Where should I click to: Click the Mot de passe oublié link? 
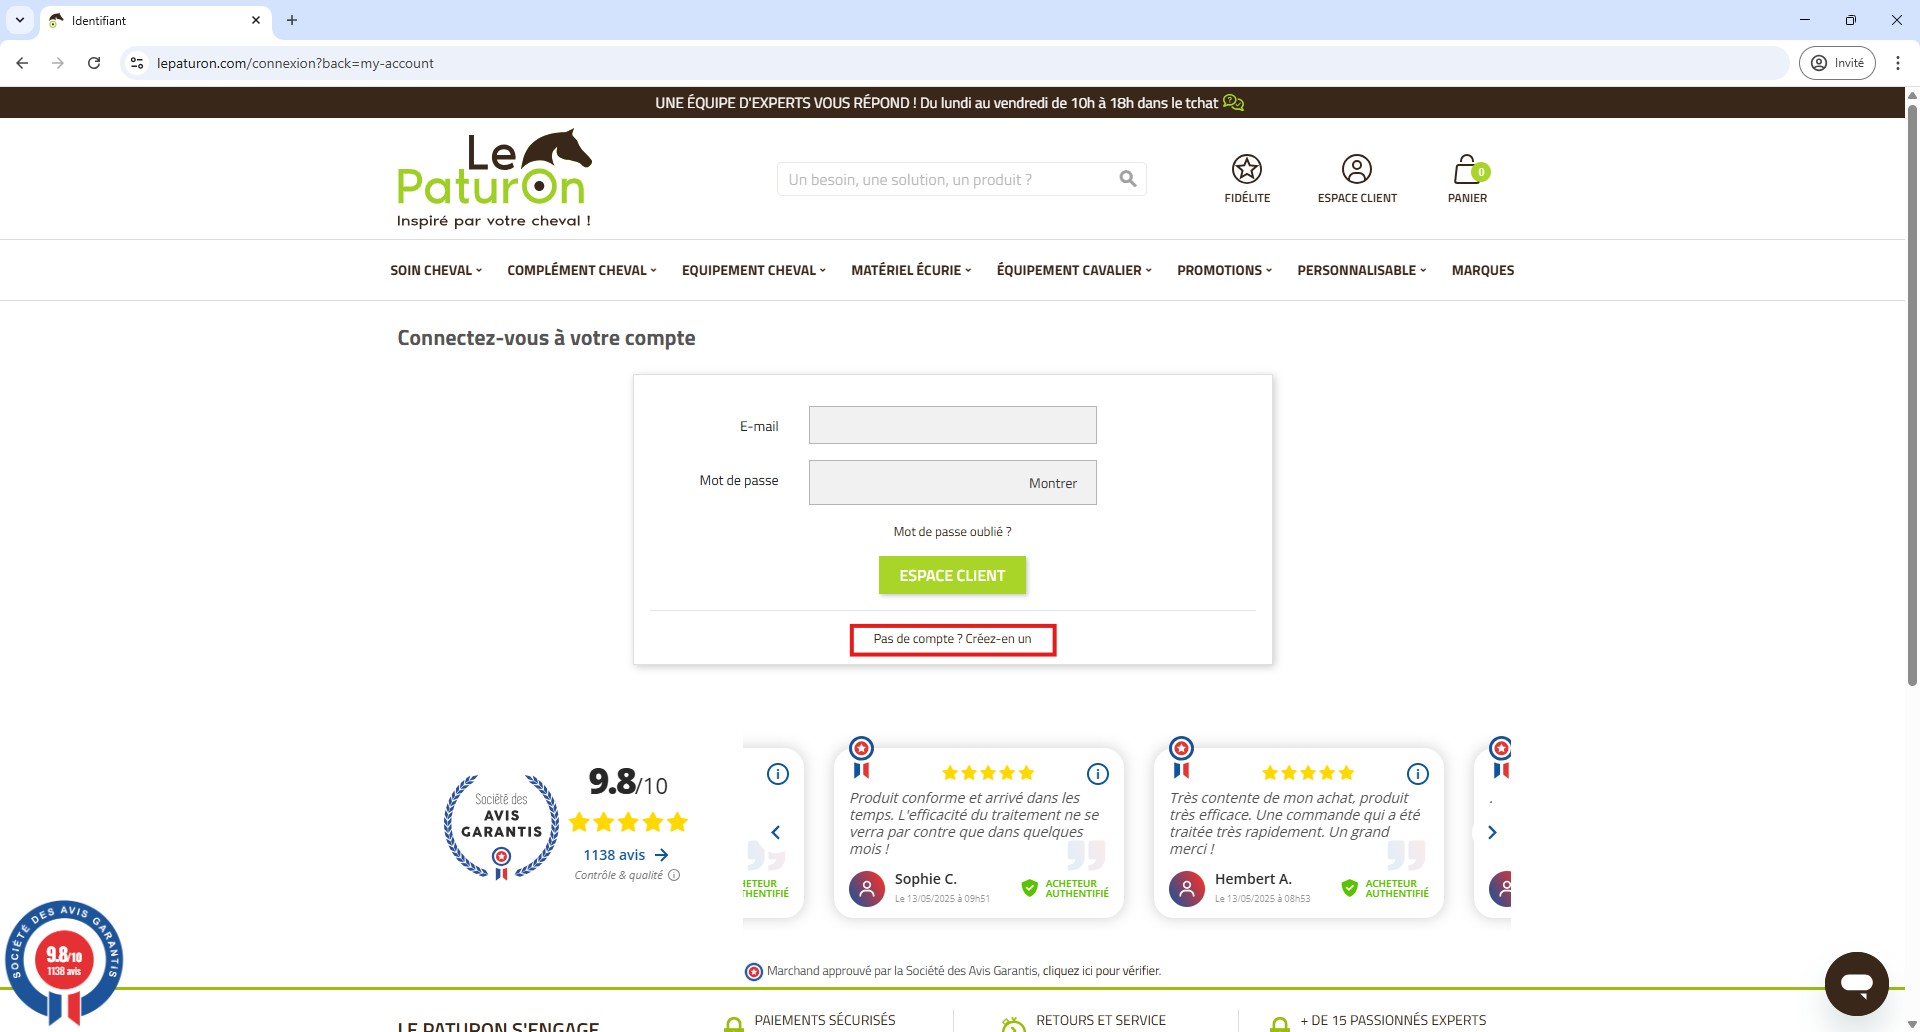pyautogui.click(x=952, y=532)
